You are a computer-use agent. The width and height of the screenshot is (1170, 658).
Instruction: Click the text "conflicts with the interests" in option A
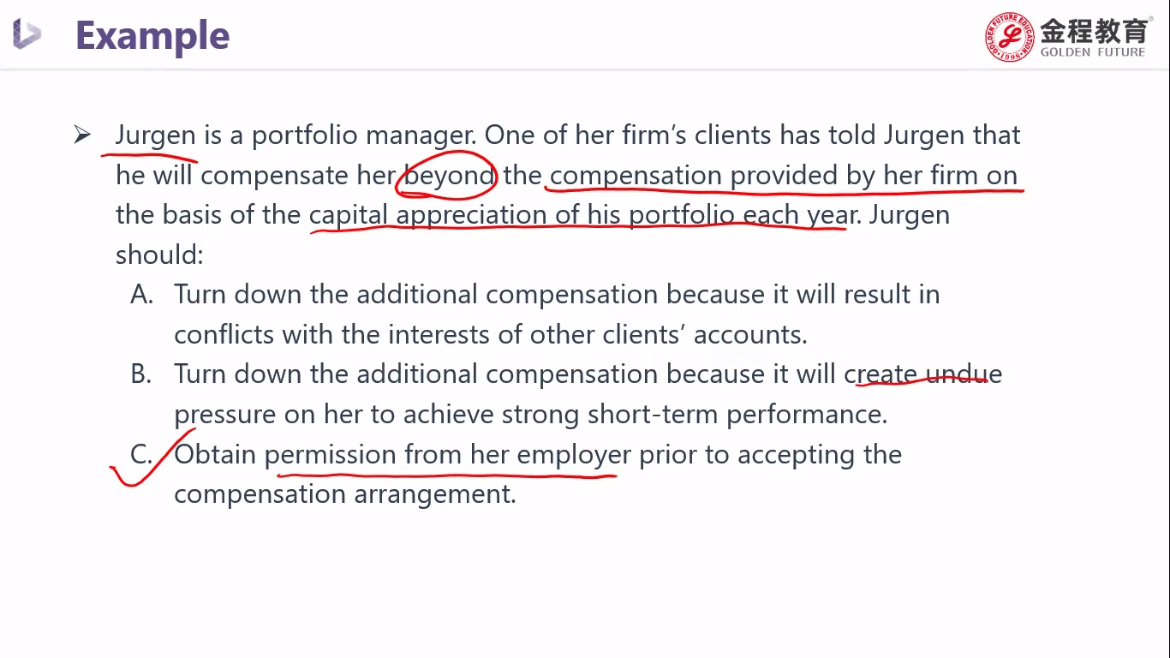tap(347, 335)
